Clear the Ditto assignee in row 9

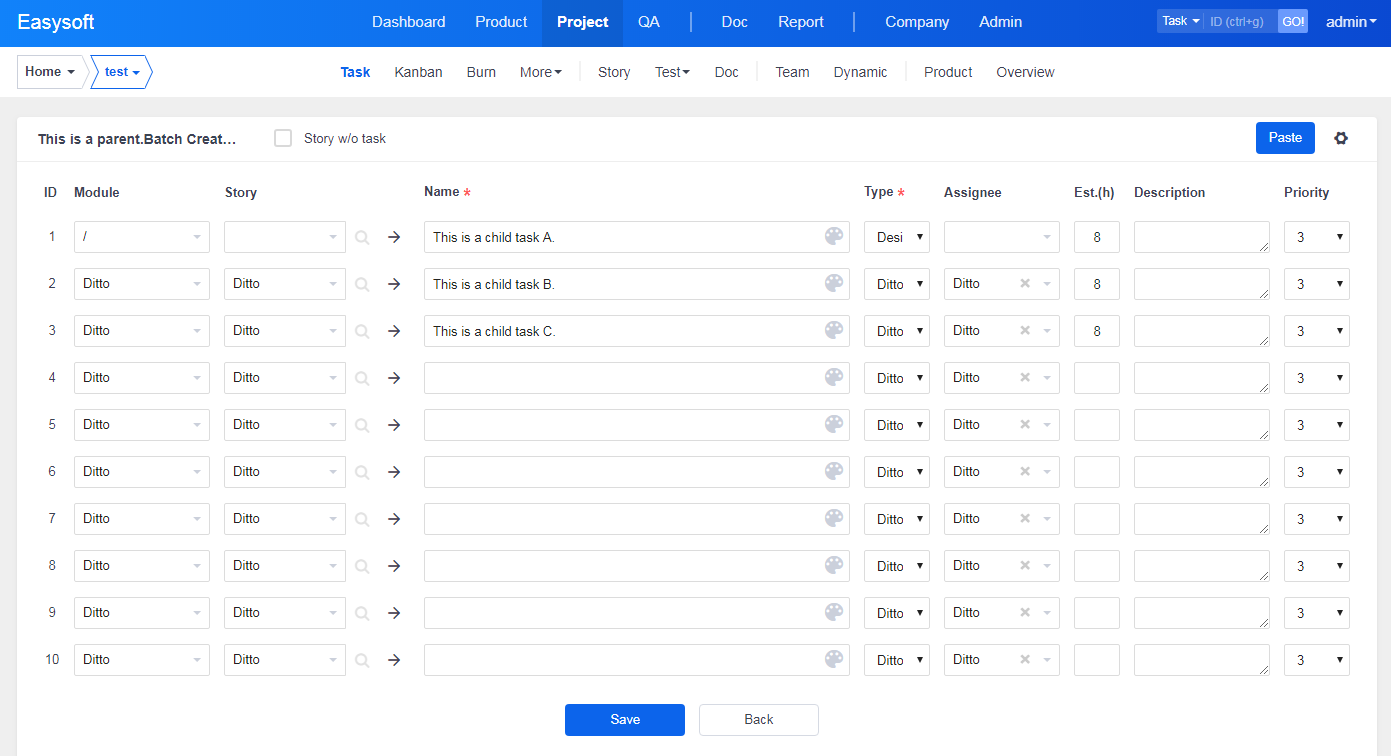point(1024,612)
